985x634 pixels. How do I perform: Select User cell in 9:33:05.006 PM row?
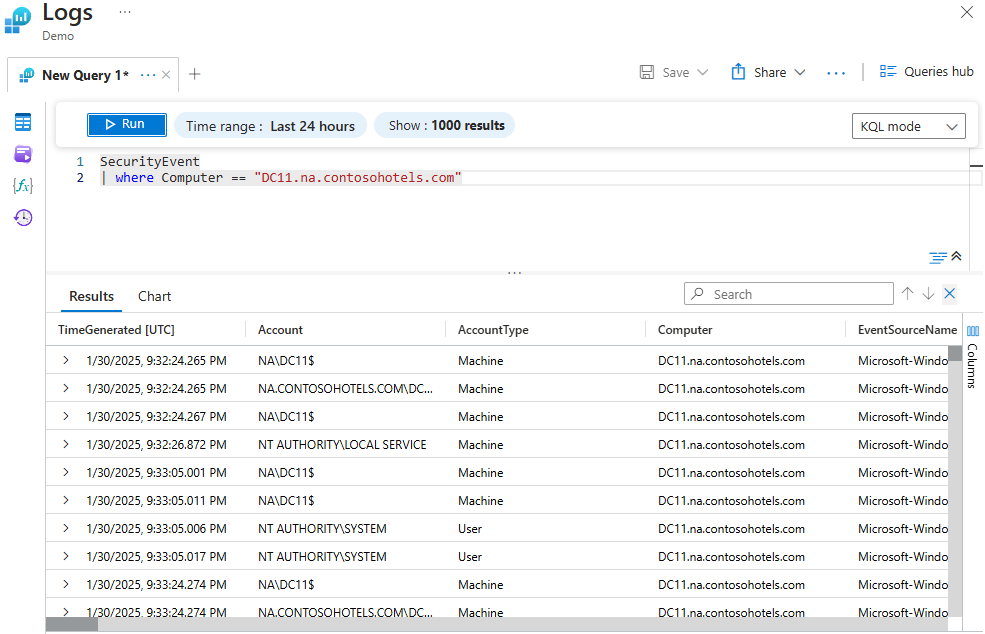(x=470, y=529)
